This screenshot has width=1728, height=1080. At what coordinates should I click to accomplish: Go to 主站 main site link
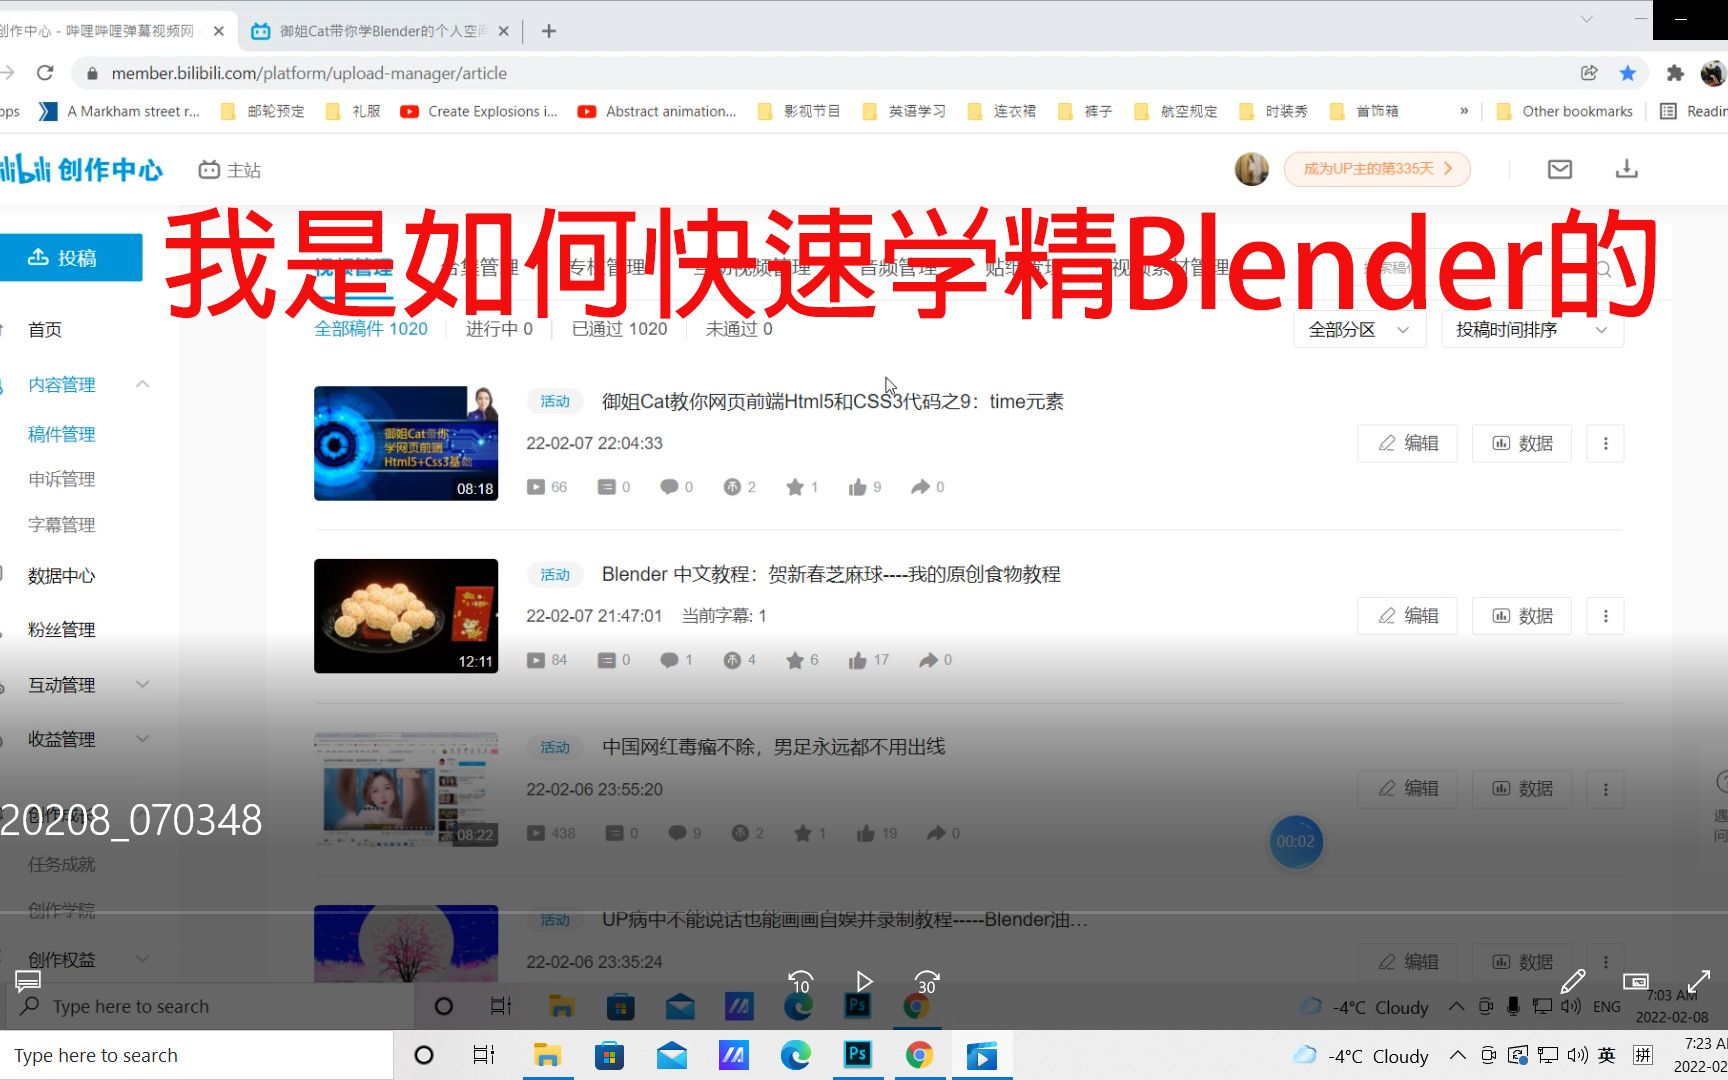230,170
